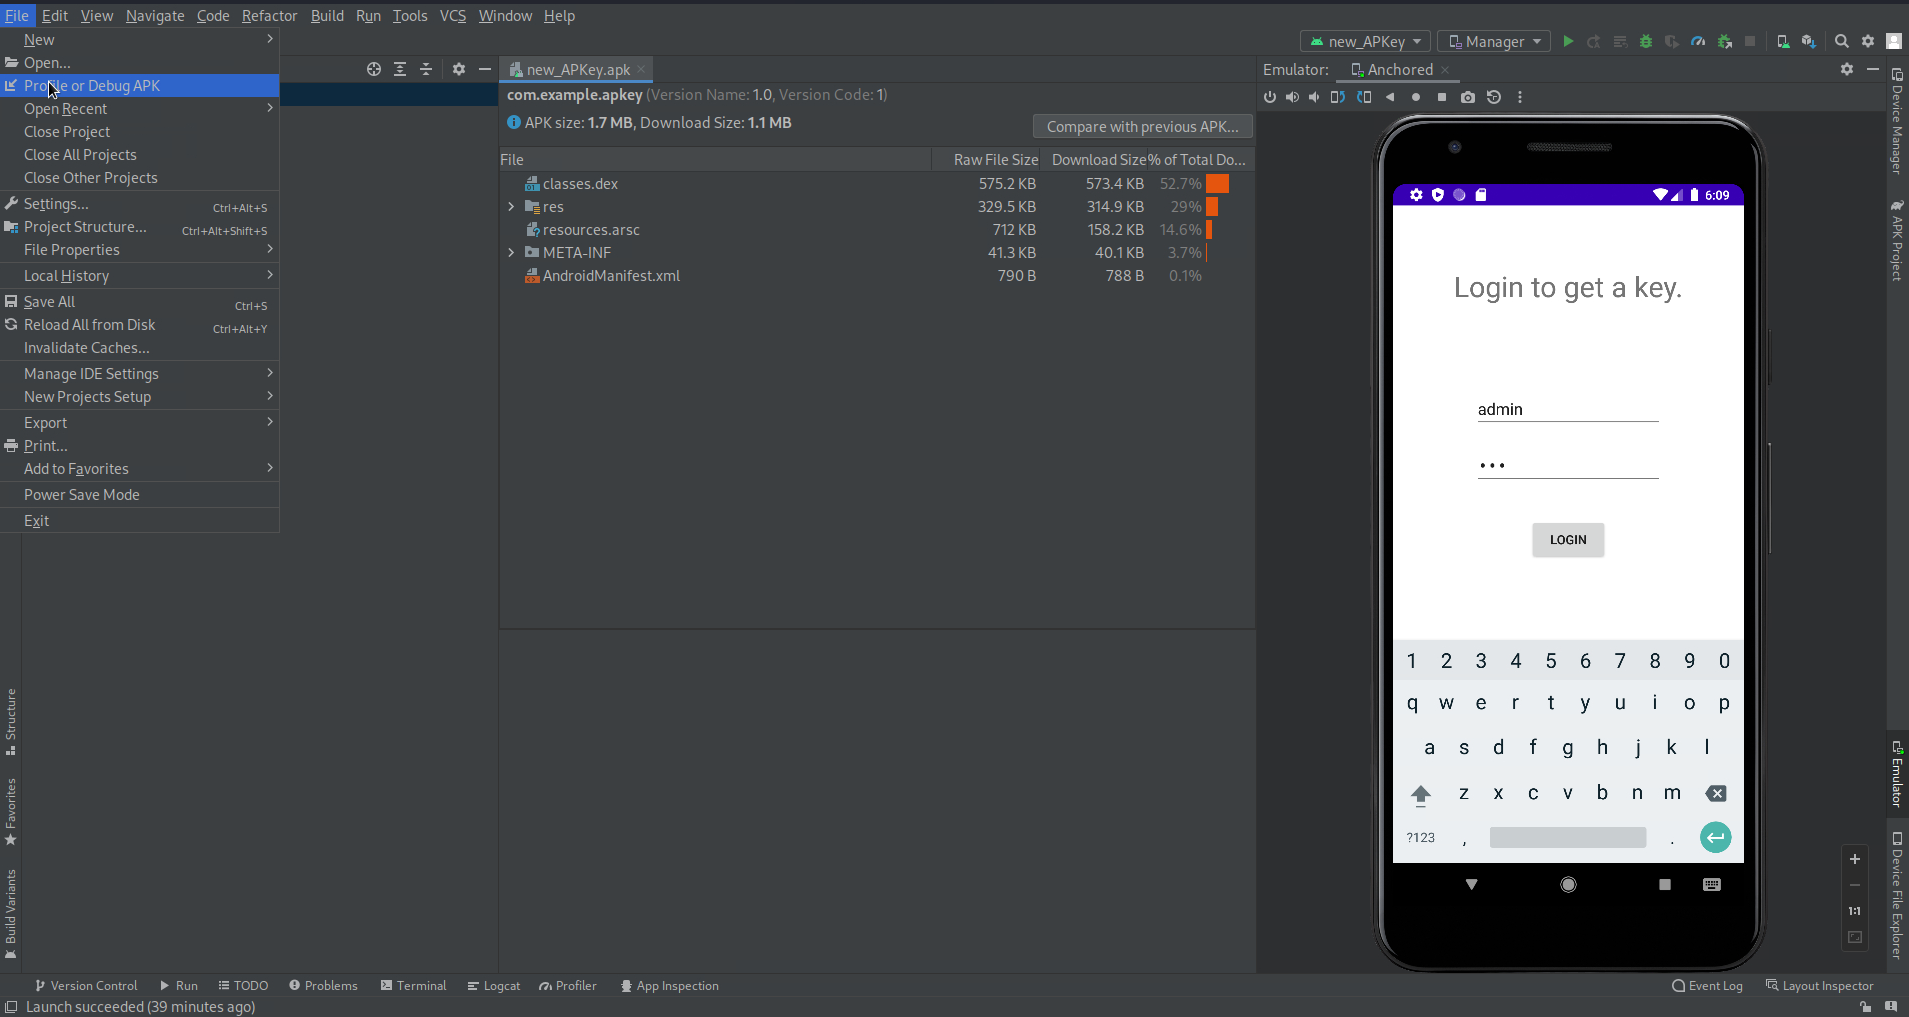
Task: Raise emulator volume with volume up icon
Action: (x=1292, y=97)
